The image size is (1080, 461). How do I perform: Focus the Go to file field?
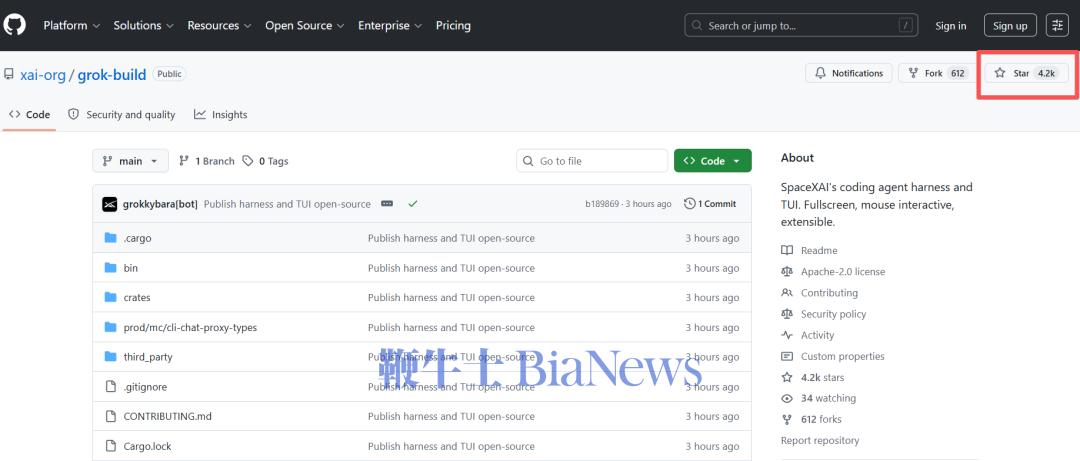[592, 161]
